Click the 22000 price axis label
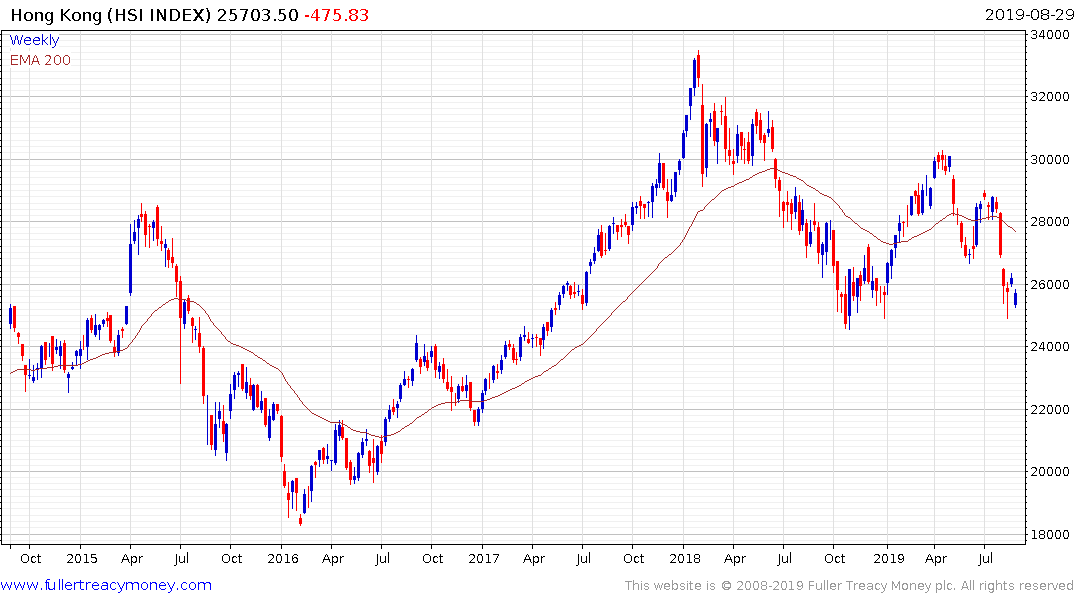The width and height of the screenshot is (1075, 600). click(1050, 409)
